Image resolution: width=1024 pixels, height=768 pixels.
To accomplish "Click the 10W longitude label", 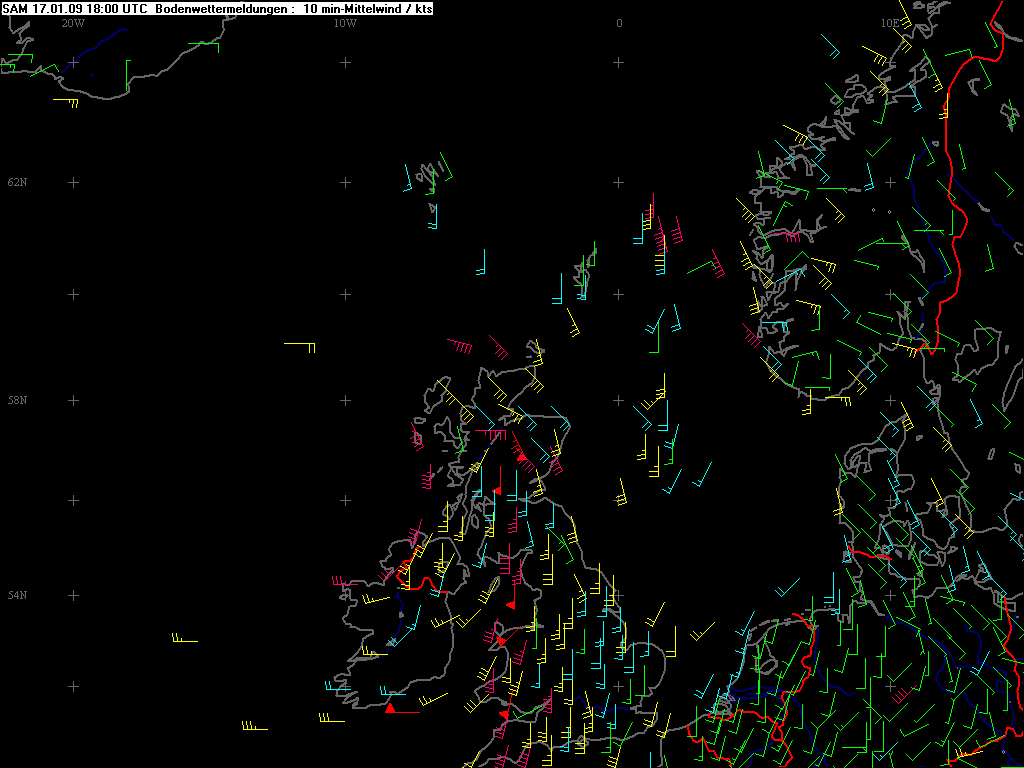I will [345, 24].
